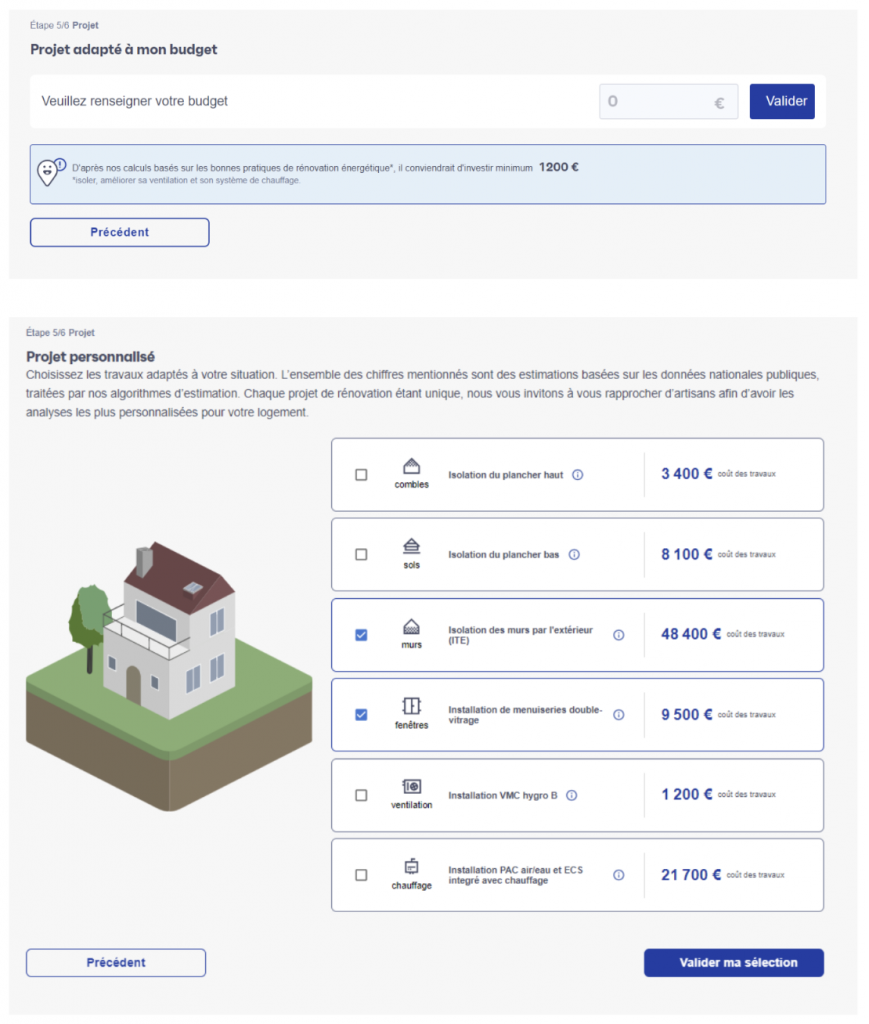Click Valider ma sélection button
Viewport: 869px width, 1024px height.
(x=733, y=963)
